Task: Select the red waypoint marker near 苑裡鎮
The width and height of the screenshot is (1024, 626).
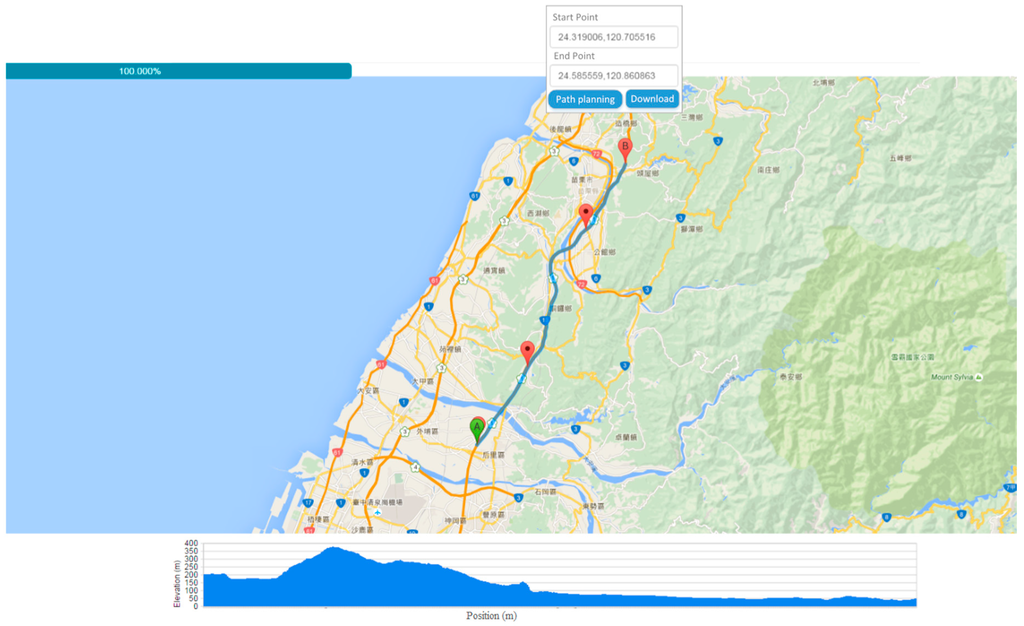Action: 527,352
